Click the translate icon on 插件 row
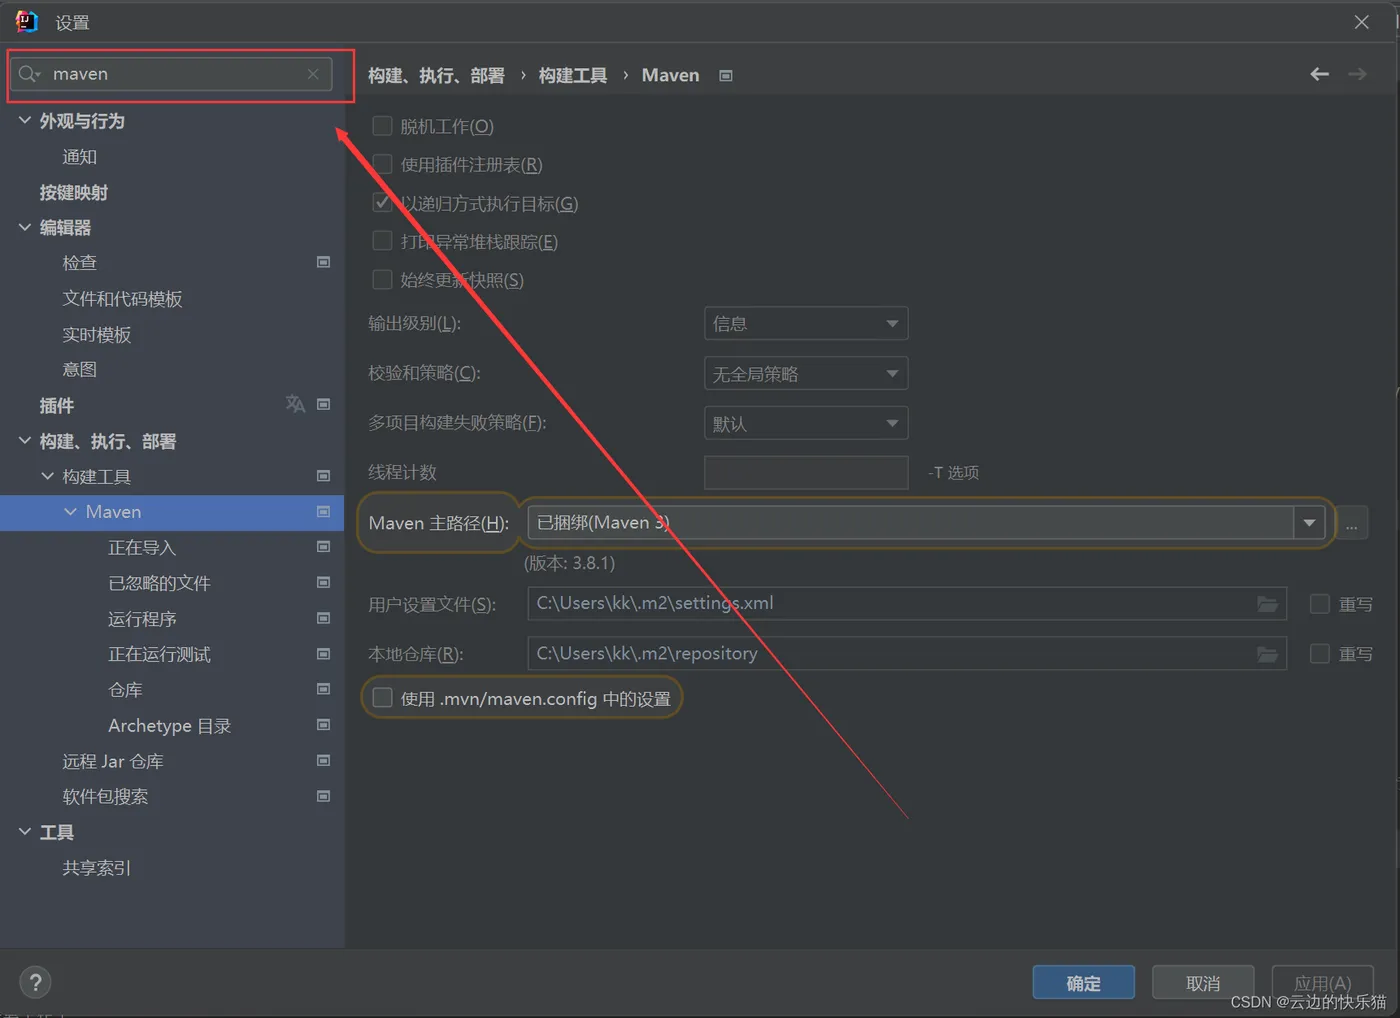 pos(295,404)
